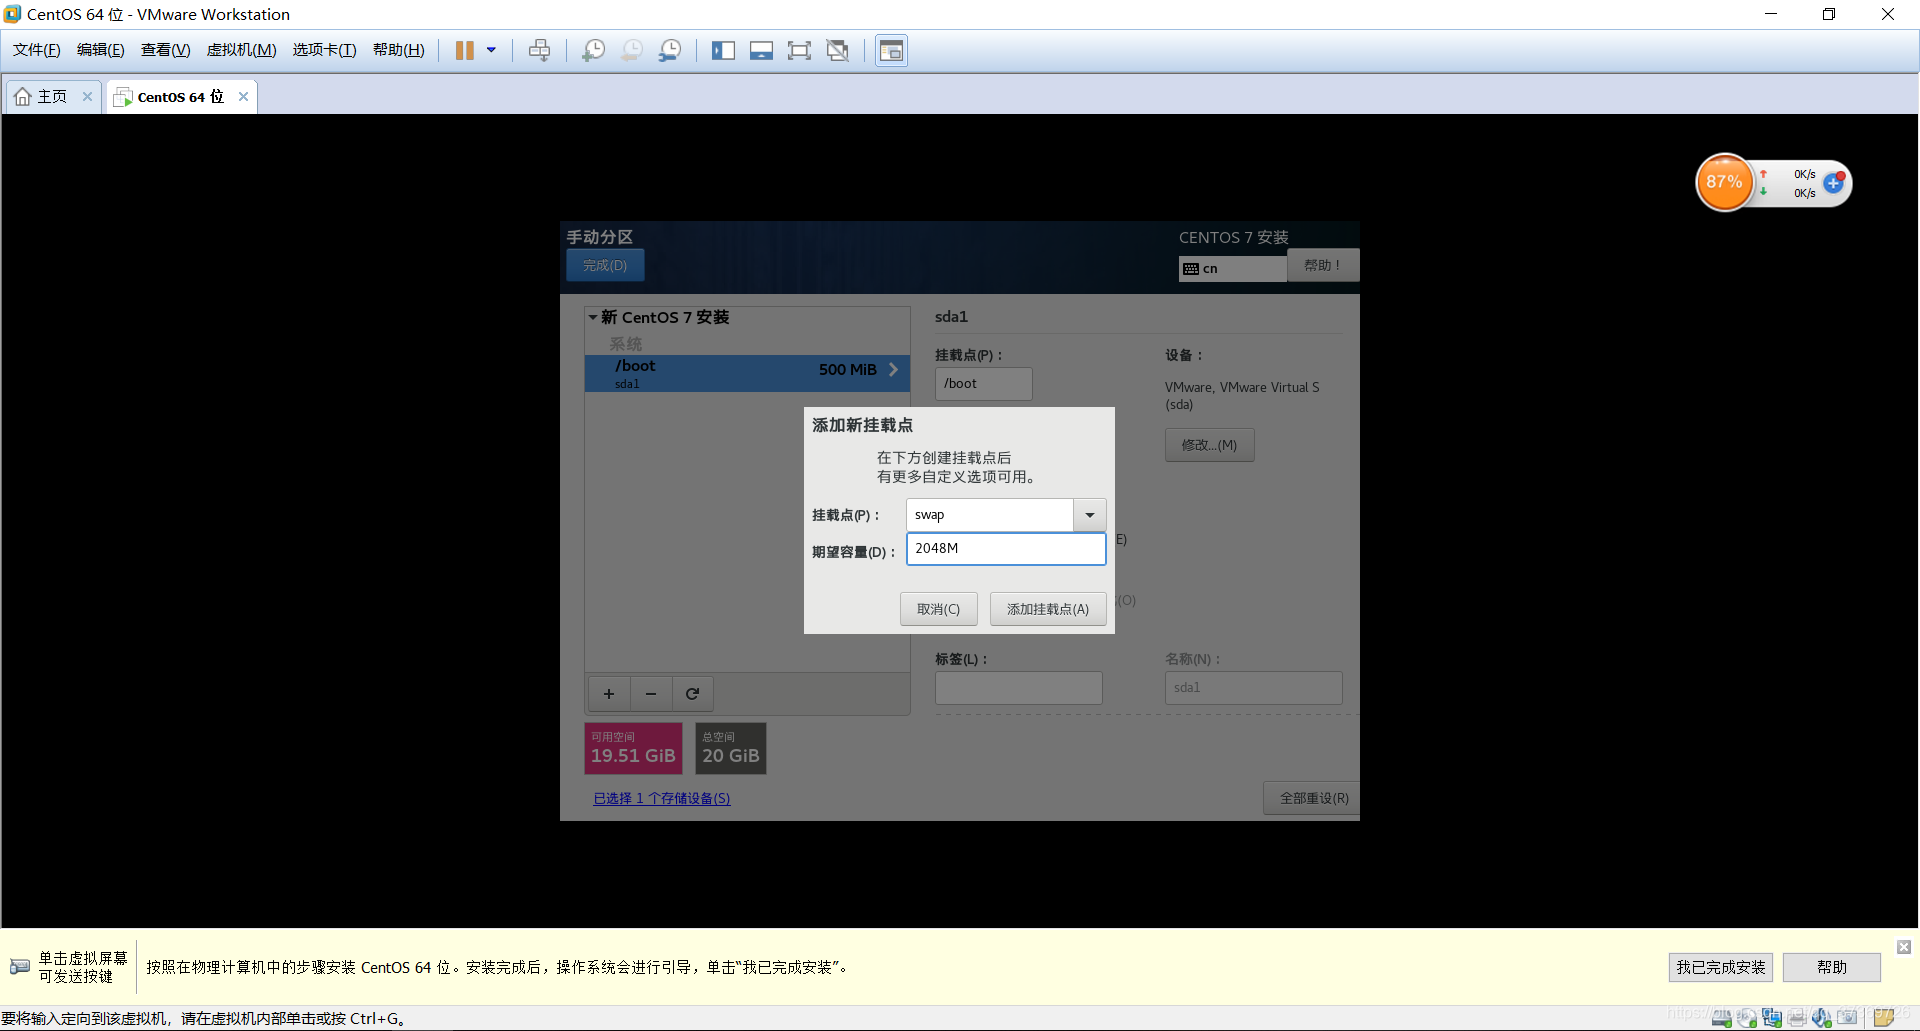Click the 名称(N) field showing sda1
The width and height of the screenshot is (1920, 1031).
click(x=1253, y=688)
